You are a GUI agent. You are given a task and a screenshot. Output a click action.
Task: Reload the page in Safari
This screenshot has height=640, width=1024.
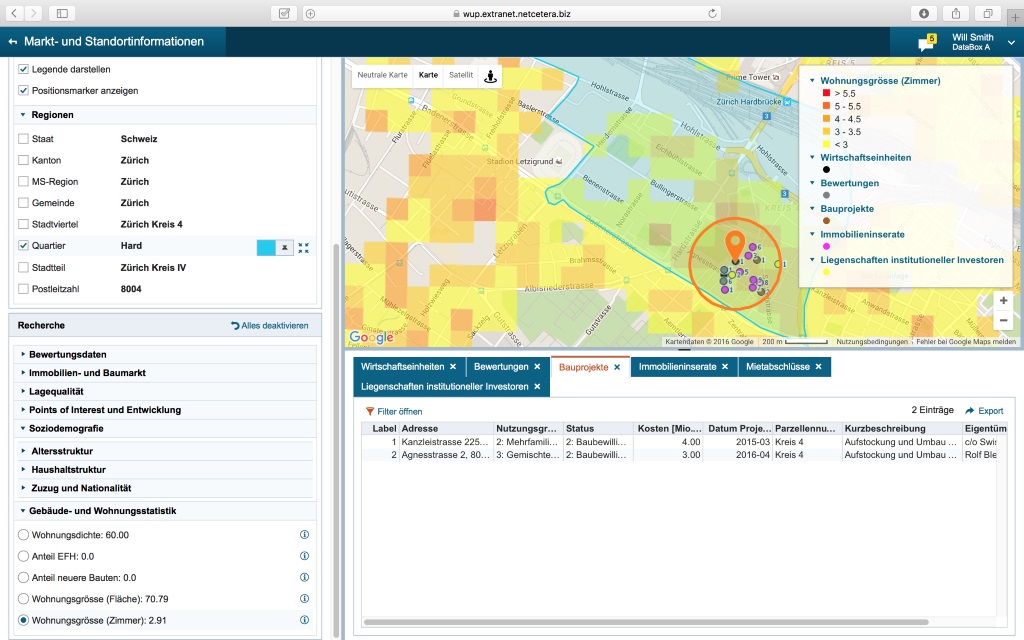pos(712,14)
